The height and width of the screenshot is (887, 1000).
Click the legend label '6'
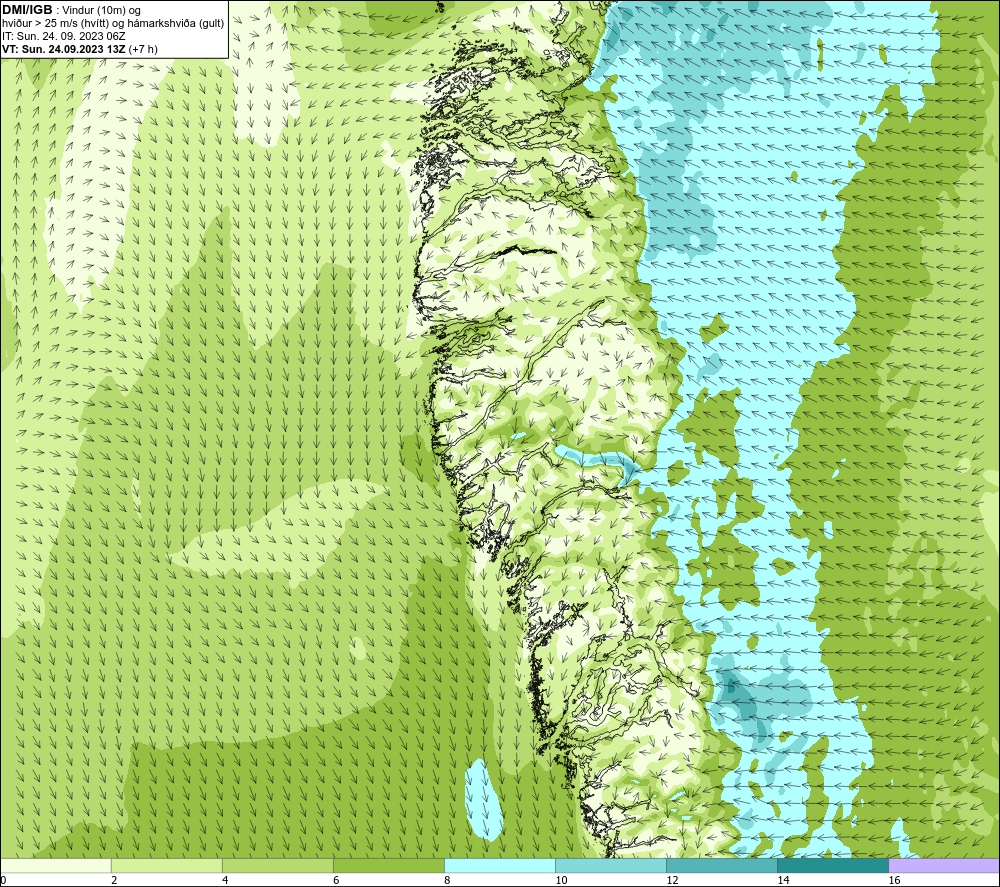tap(335, 880)
